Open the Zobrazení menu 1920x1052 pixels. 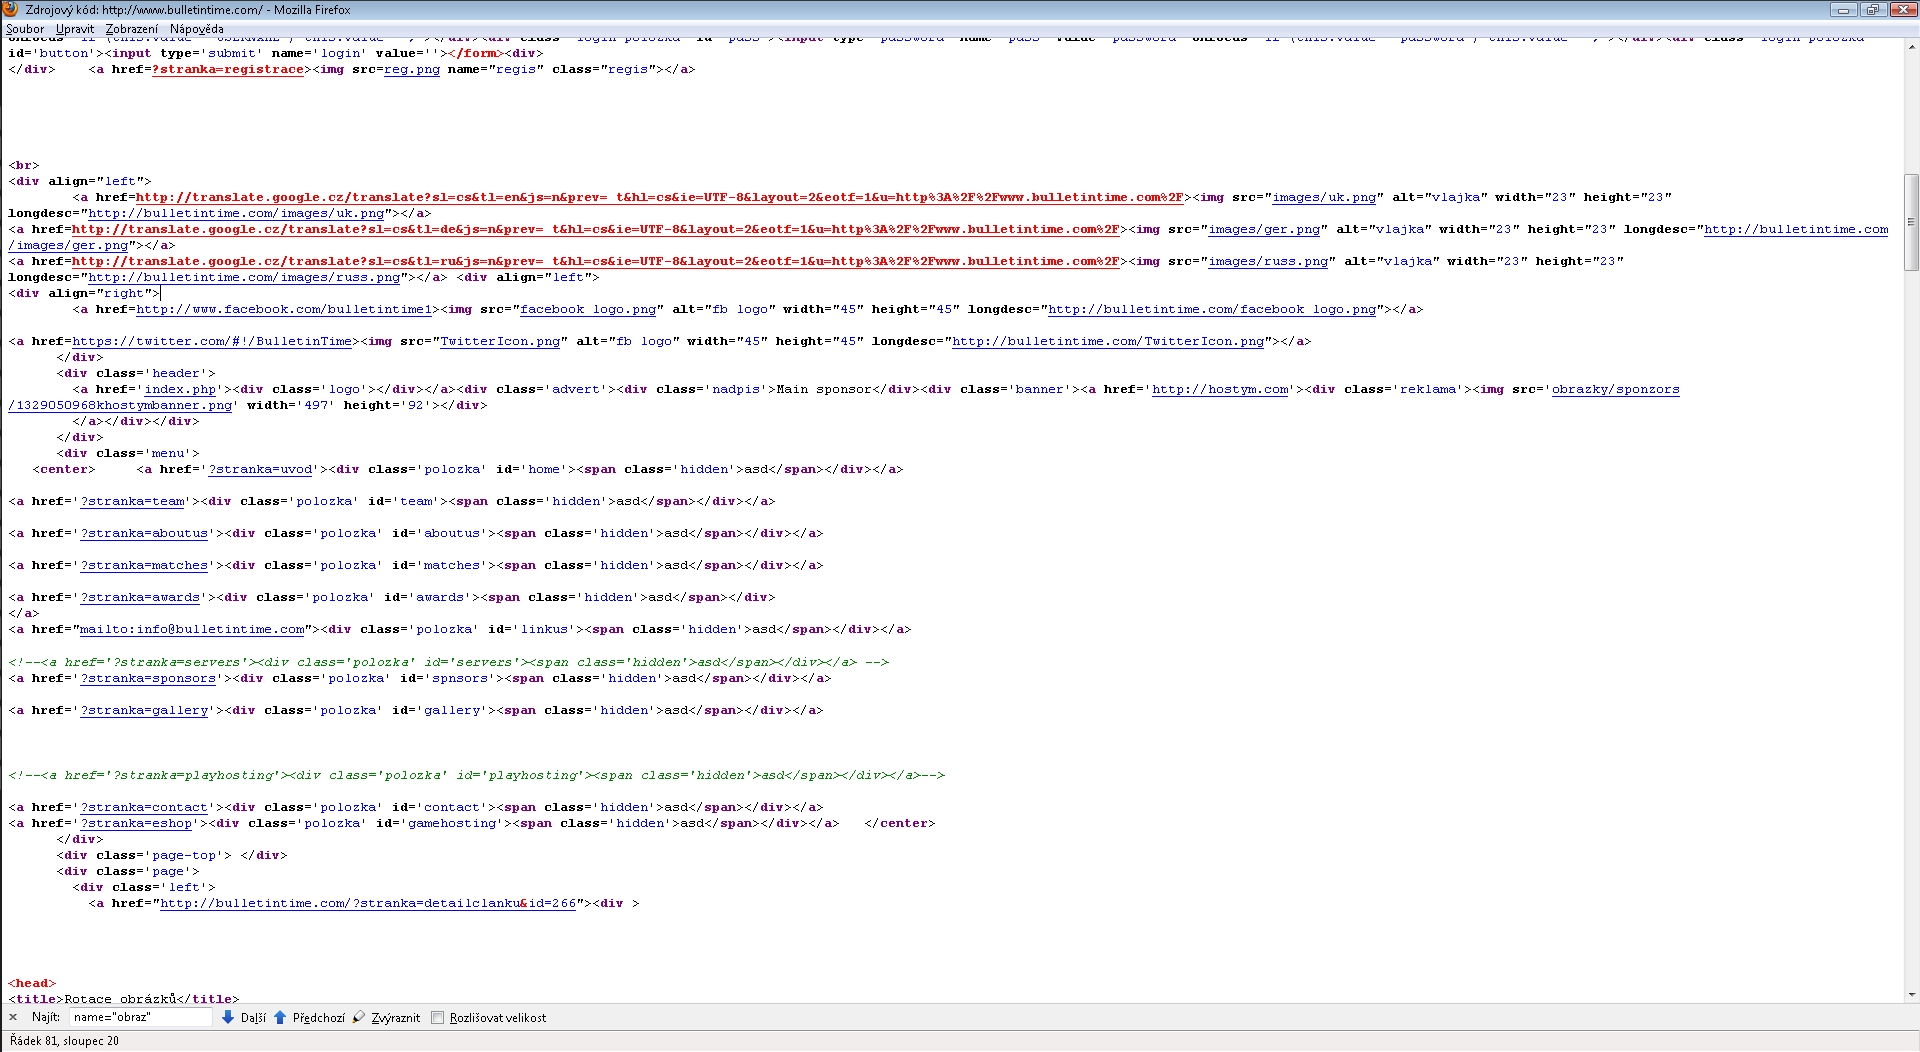pyautogui.click(x=131, y=29)
